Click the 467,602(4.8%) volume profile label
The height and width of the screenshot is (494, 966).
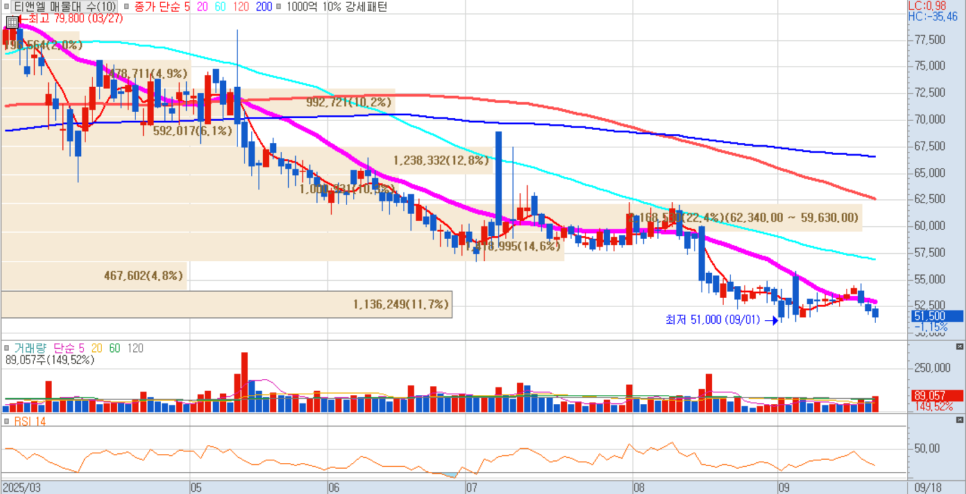pos(144,276)
